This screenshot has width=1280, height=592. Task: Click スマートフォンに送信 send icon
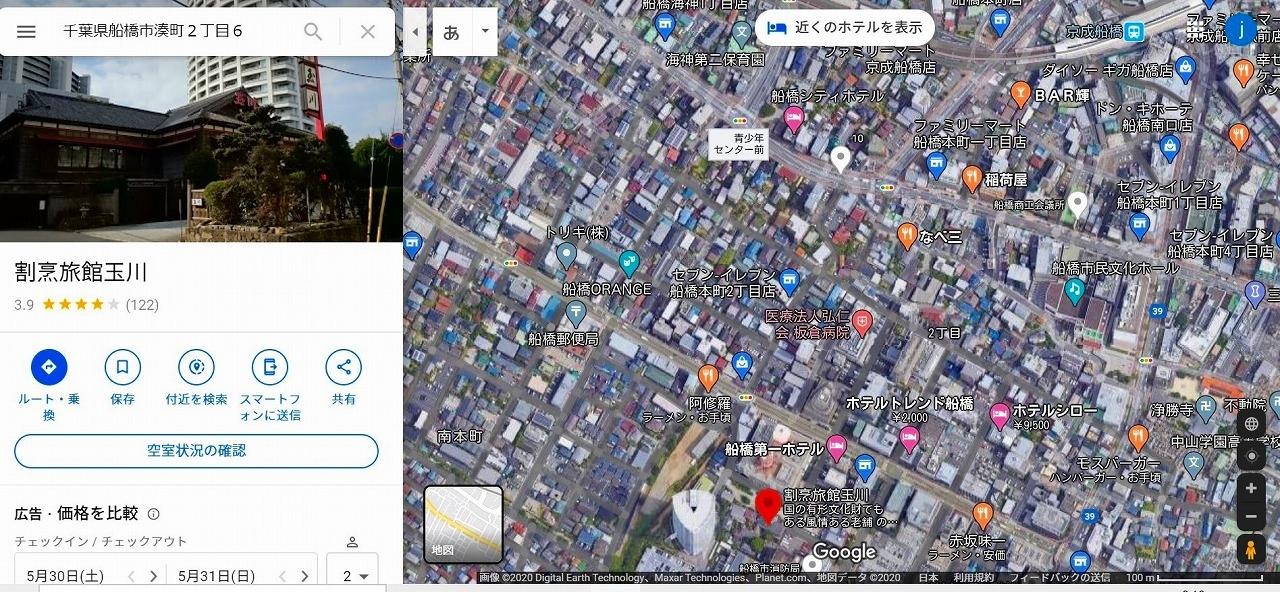coord(270,367)
